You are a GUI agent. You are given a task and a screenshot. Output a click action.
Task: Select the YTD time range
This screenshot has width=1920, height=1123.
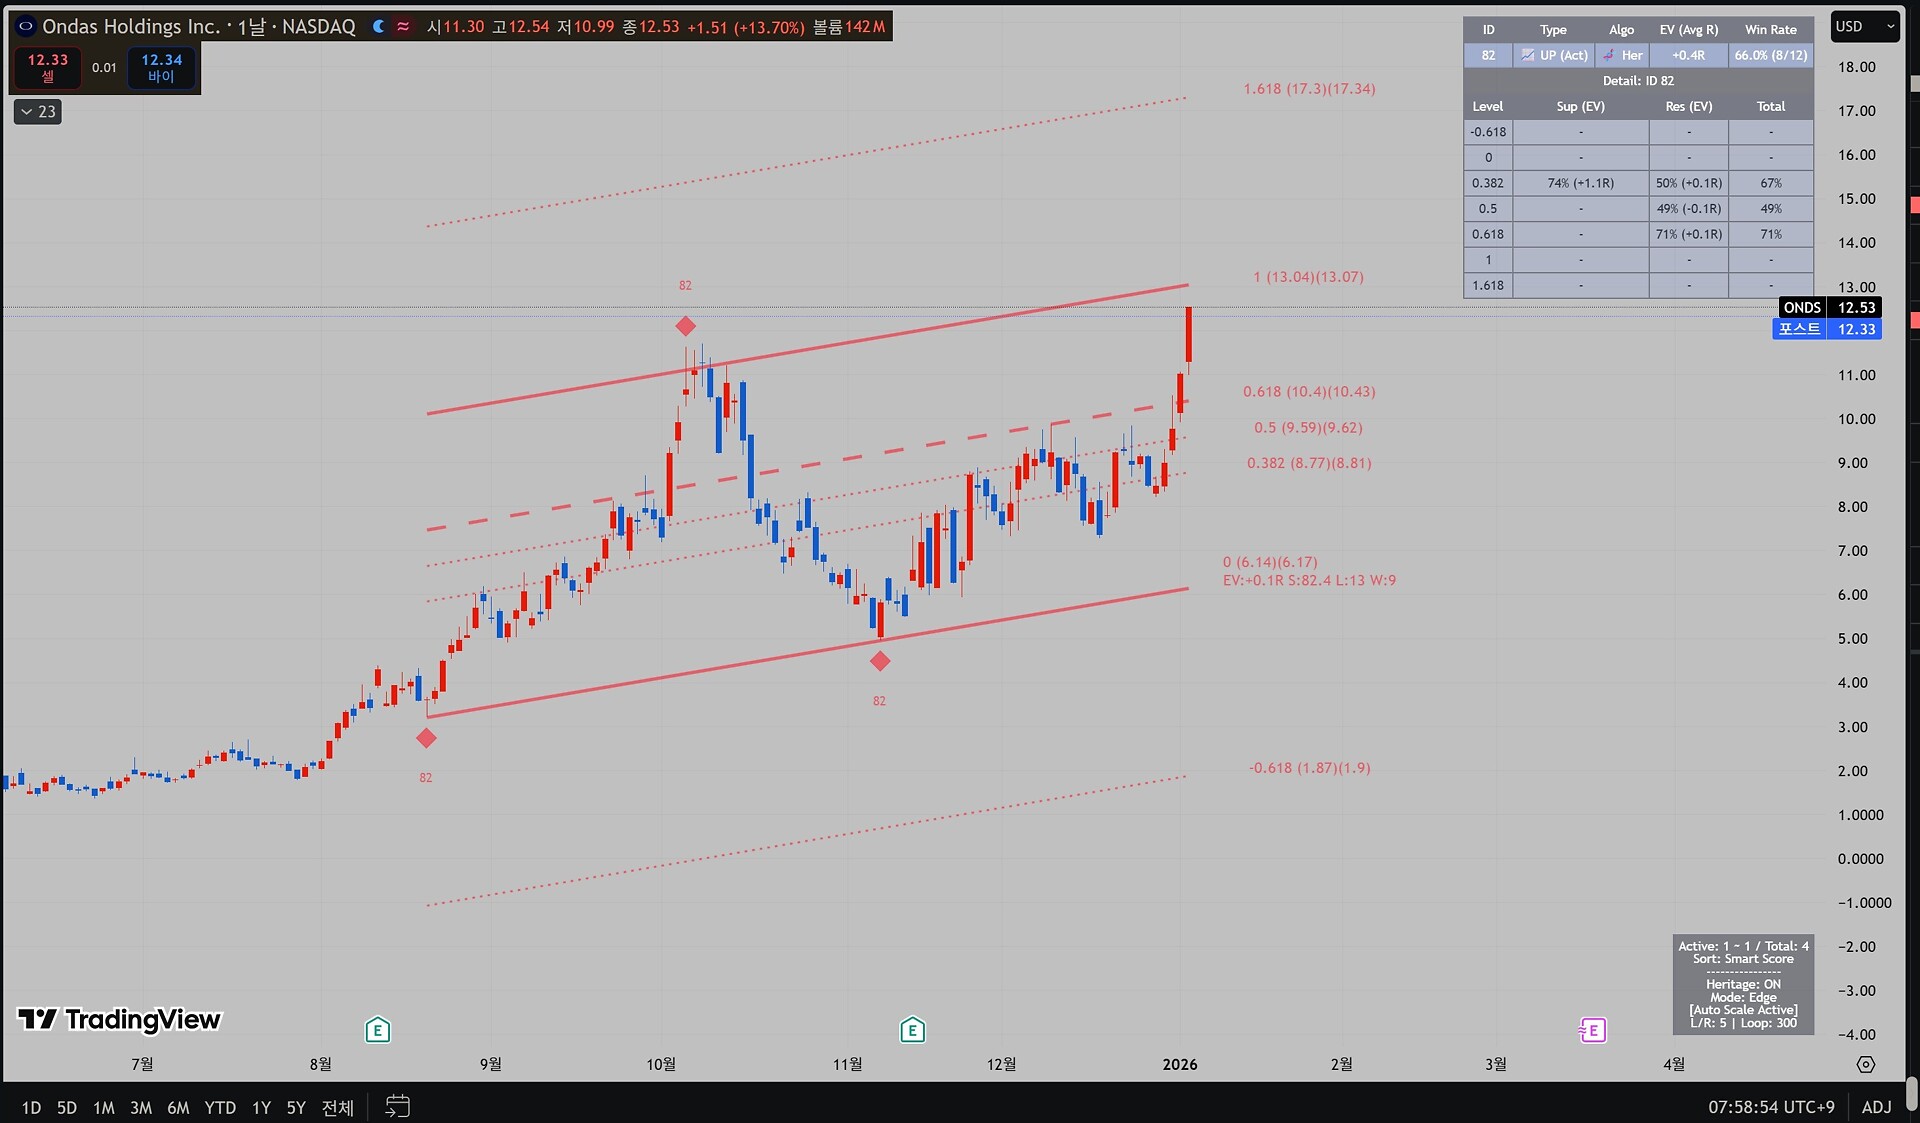point(220,1107)
